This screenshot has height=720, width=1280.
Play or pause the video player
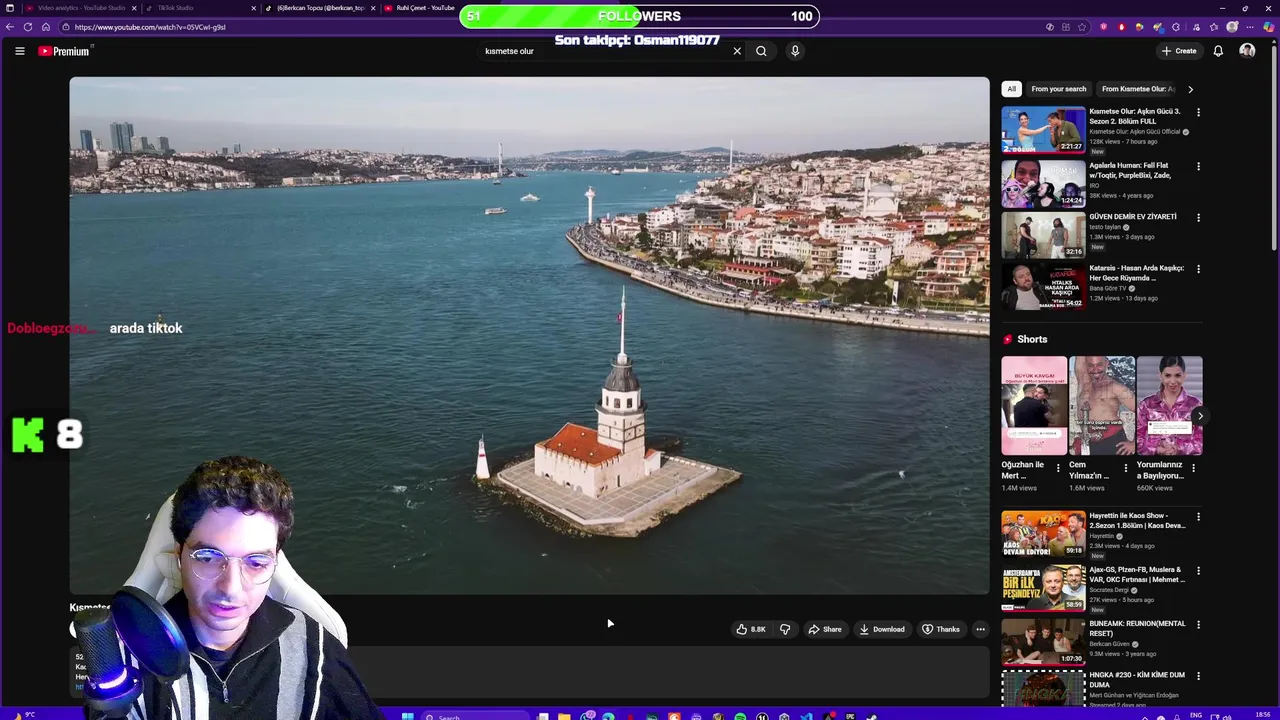529,335
